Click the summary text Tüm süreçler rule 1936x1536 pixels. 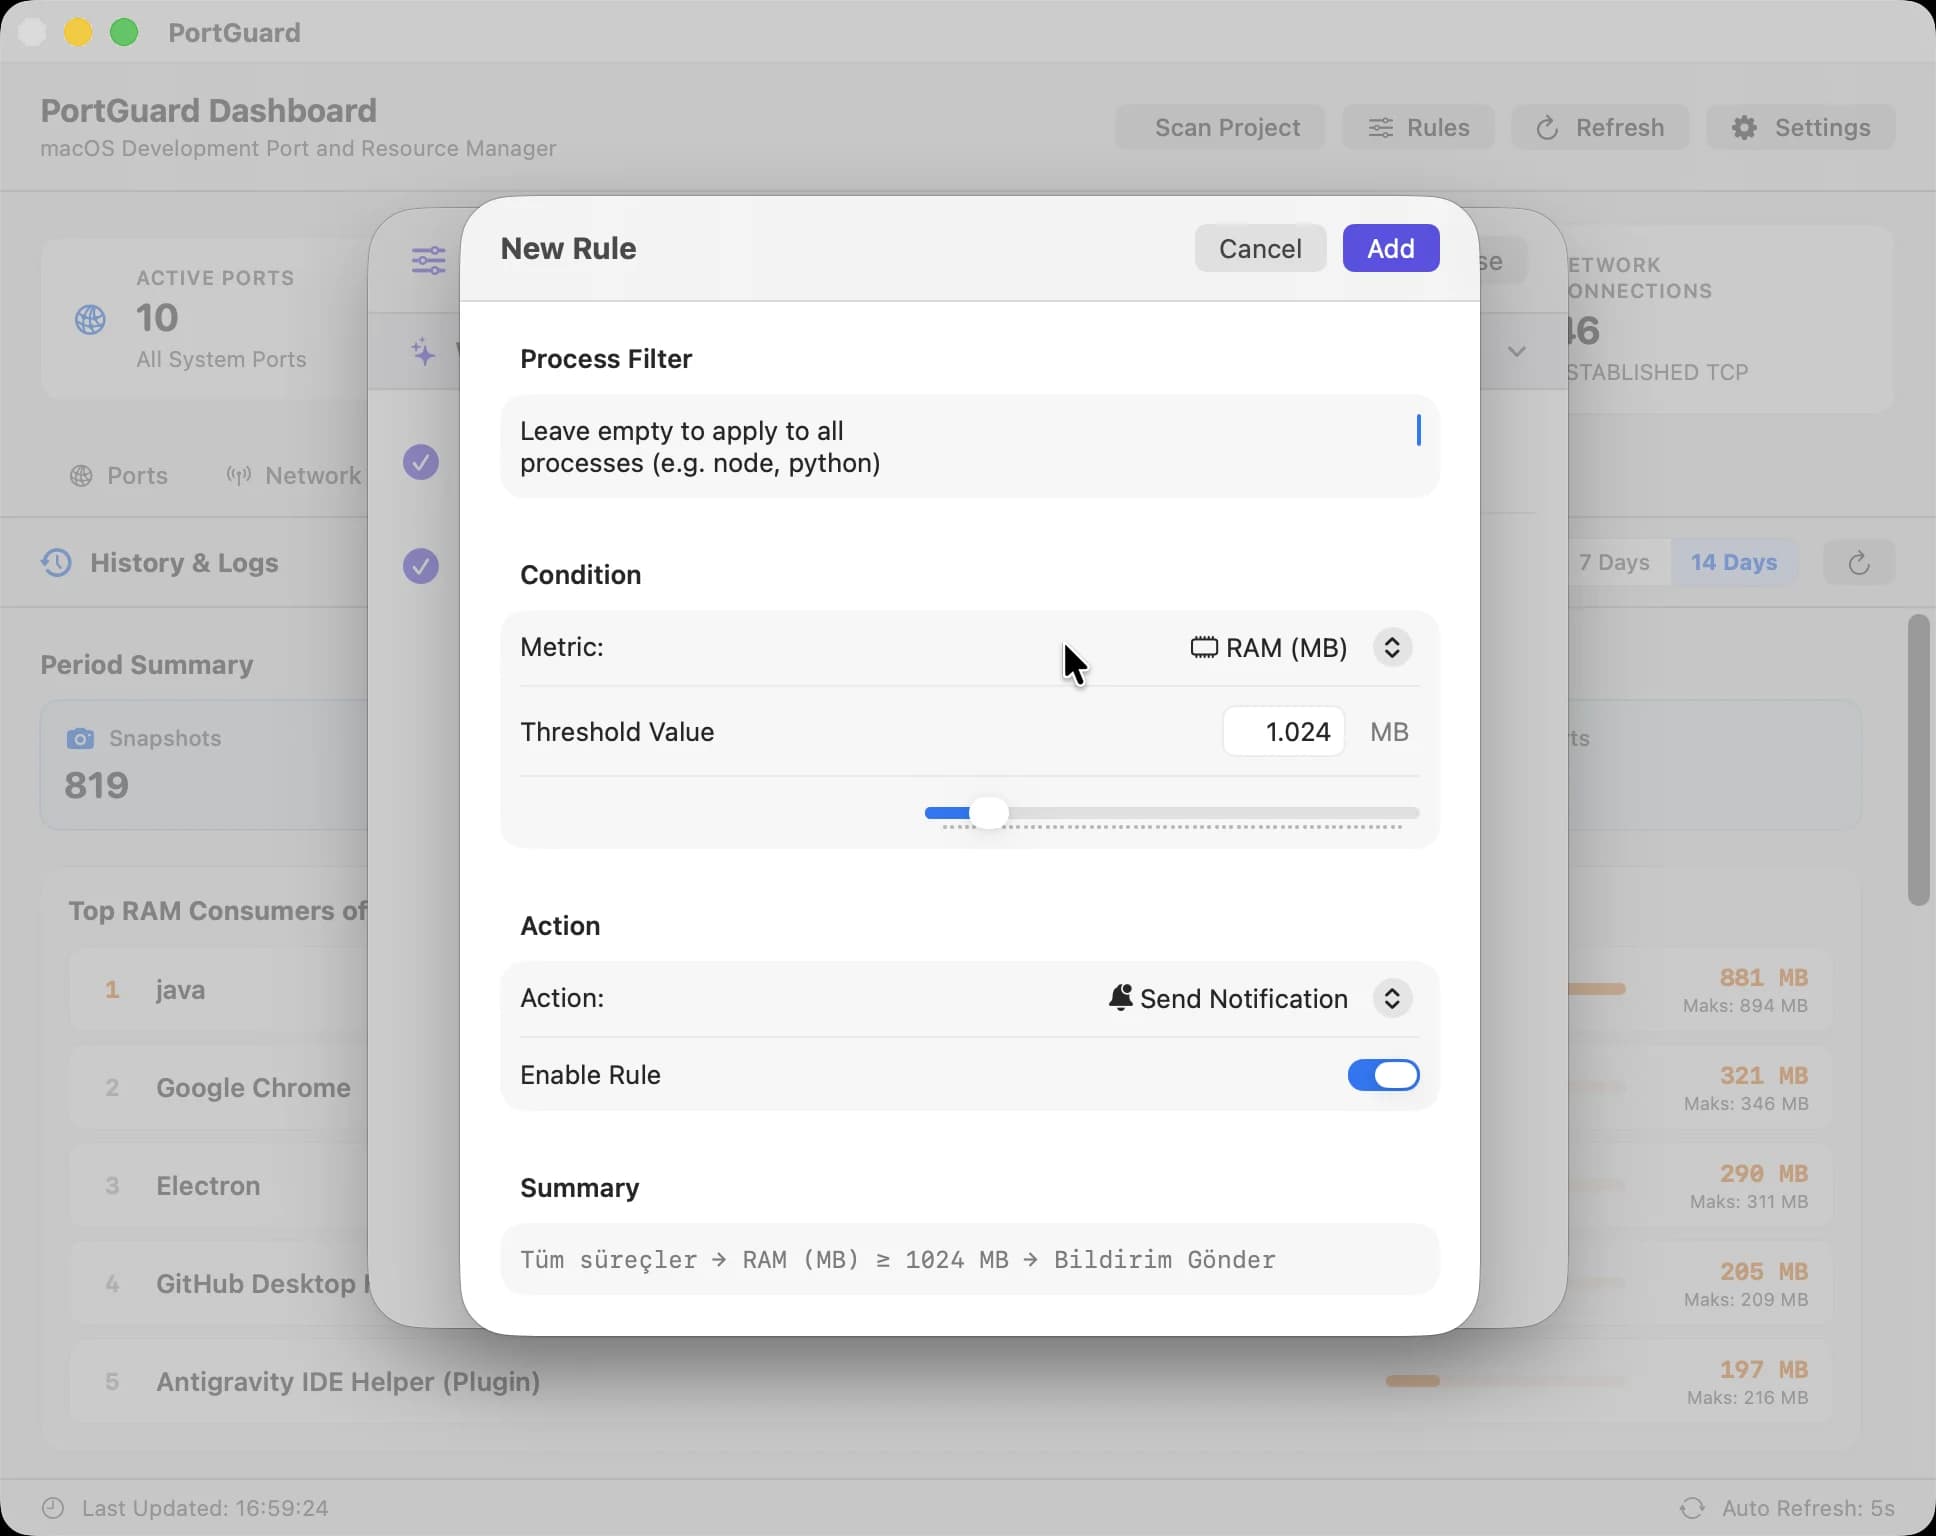point(897,1260)
